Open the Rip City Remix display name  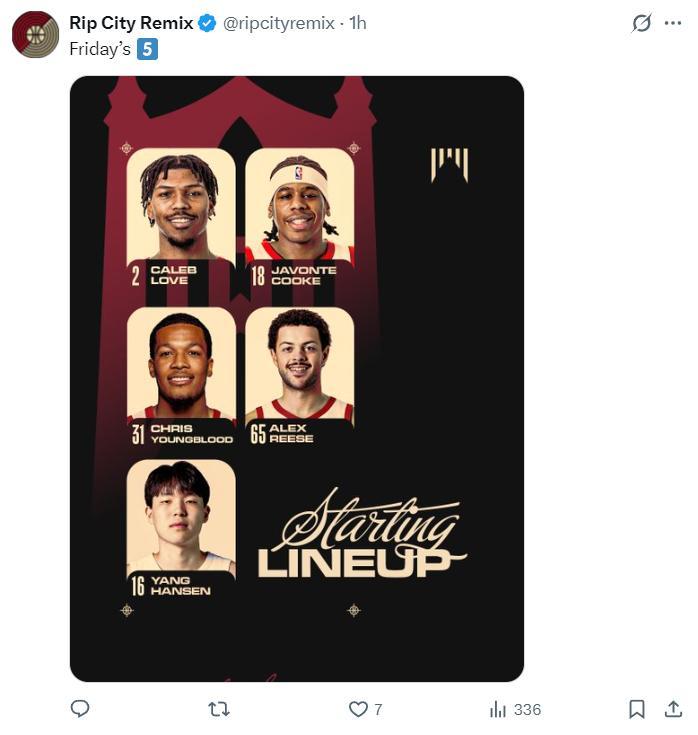[x=131, y=23]
